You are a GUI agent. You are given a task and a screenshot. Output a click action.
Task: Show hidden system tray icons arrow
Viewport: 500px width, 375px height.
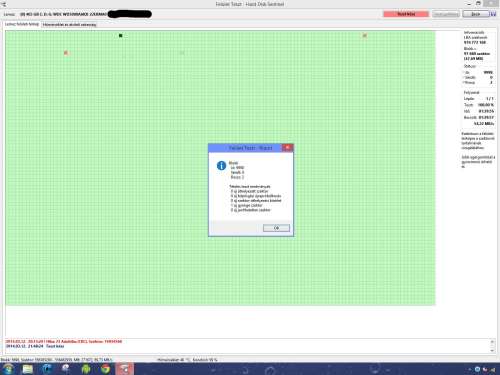[469, 369]
